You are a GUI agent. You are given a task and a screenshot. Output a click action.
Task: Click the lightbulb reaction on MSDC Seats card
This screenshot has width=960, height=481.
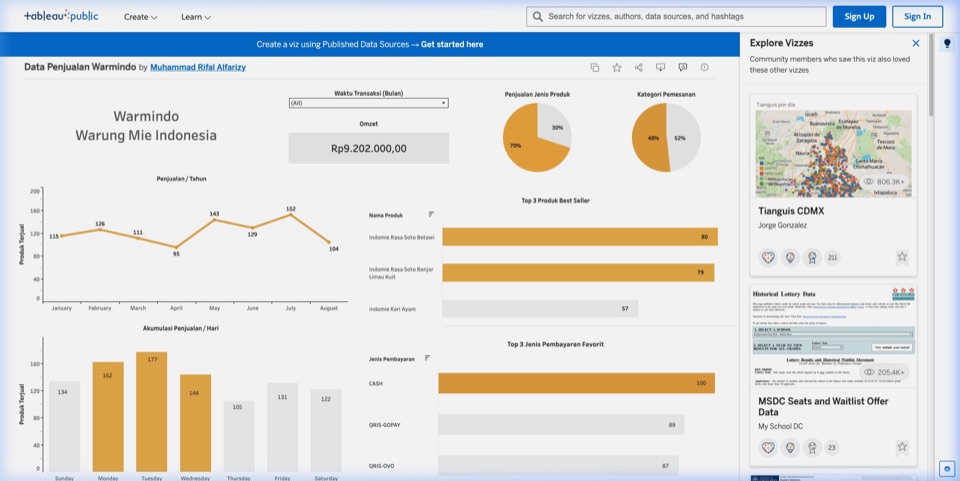pos(790,447)
